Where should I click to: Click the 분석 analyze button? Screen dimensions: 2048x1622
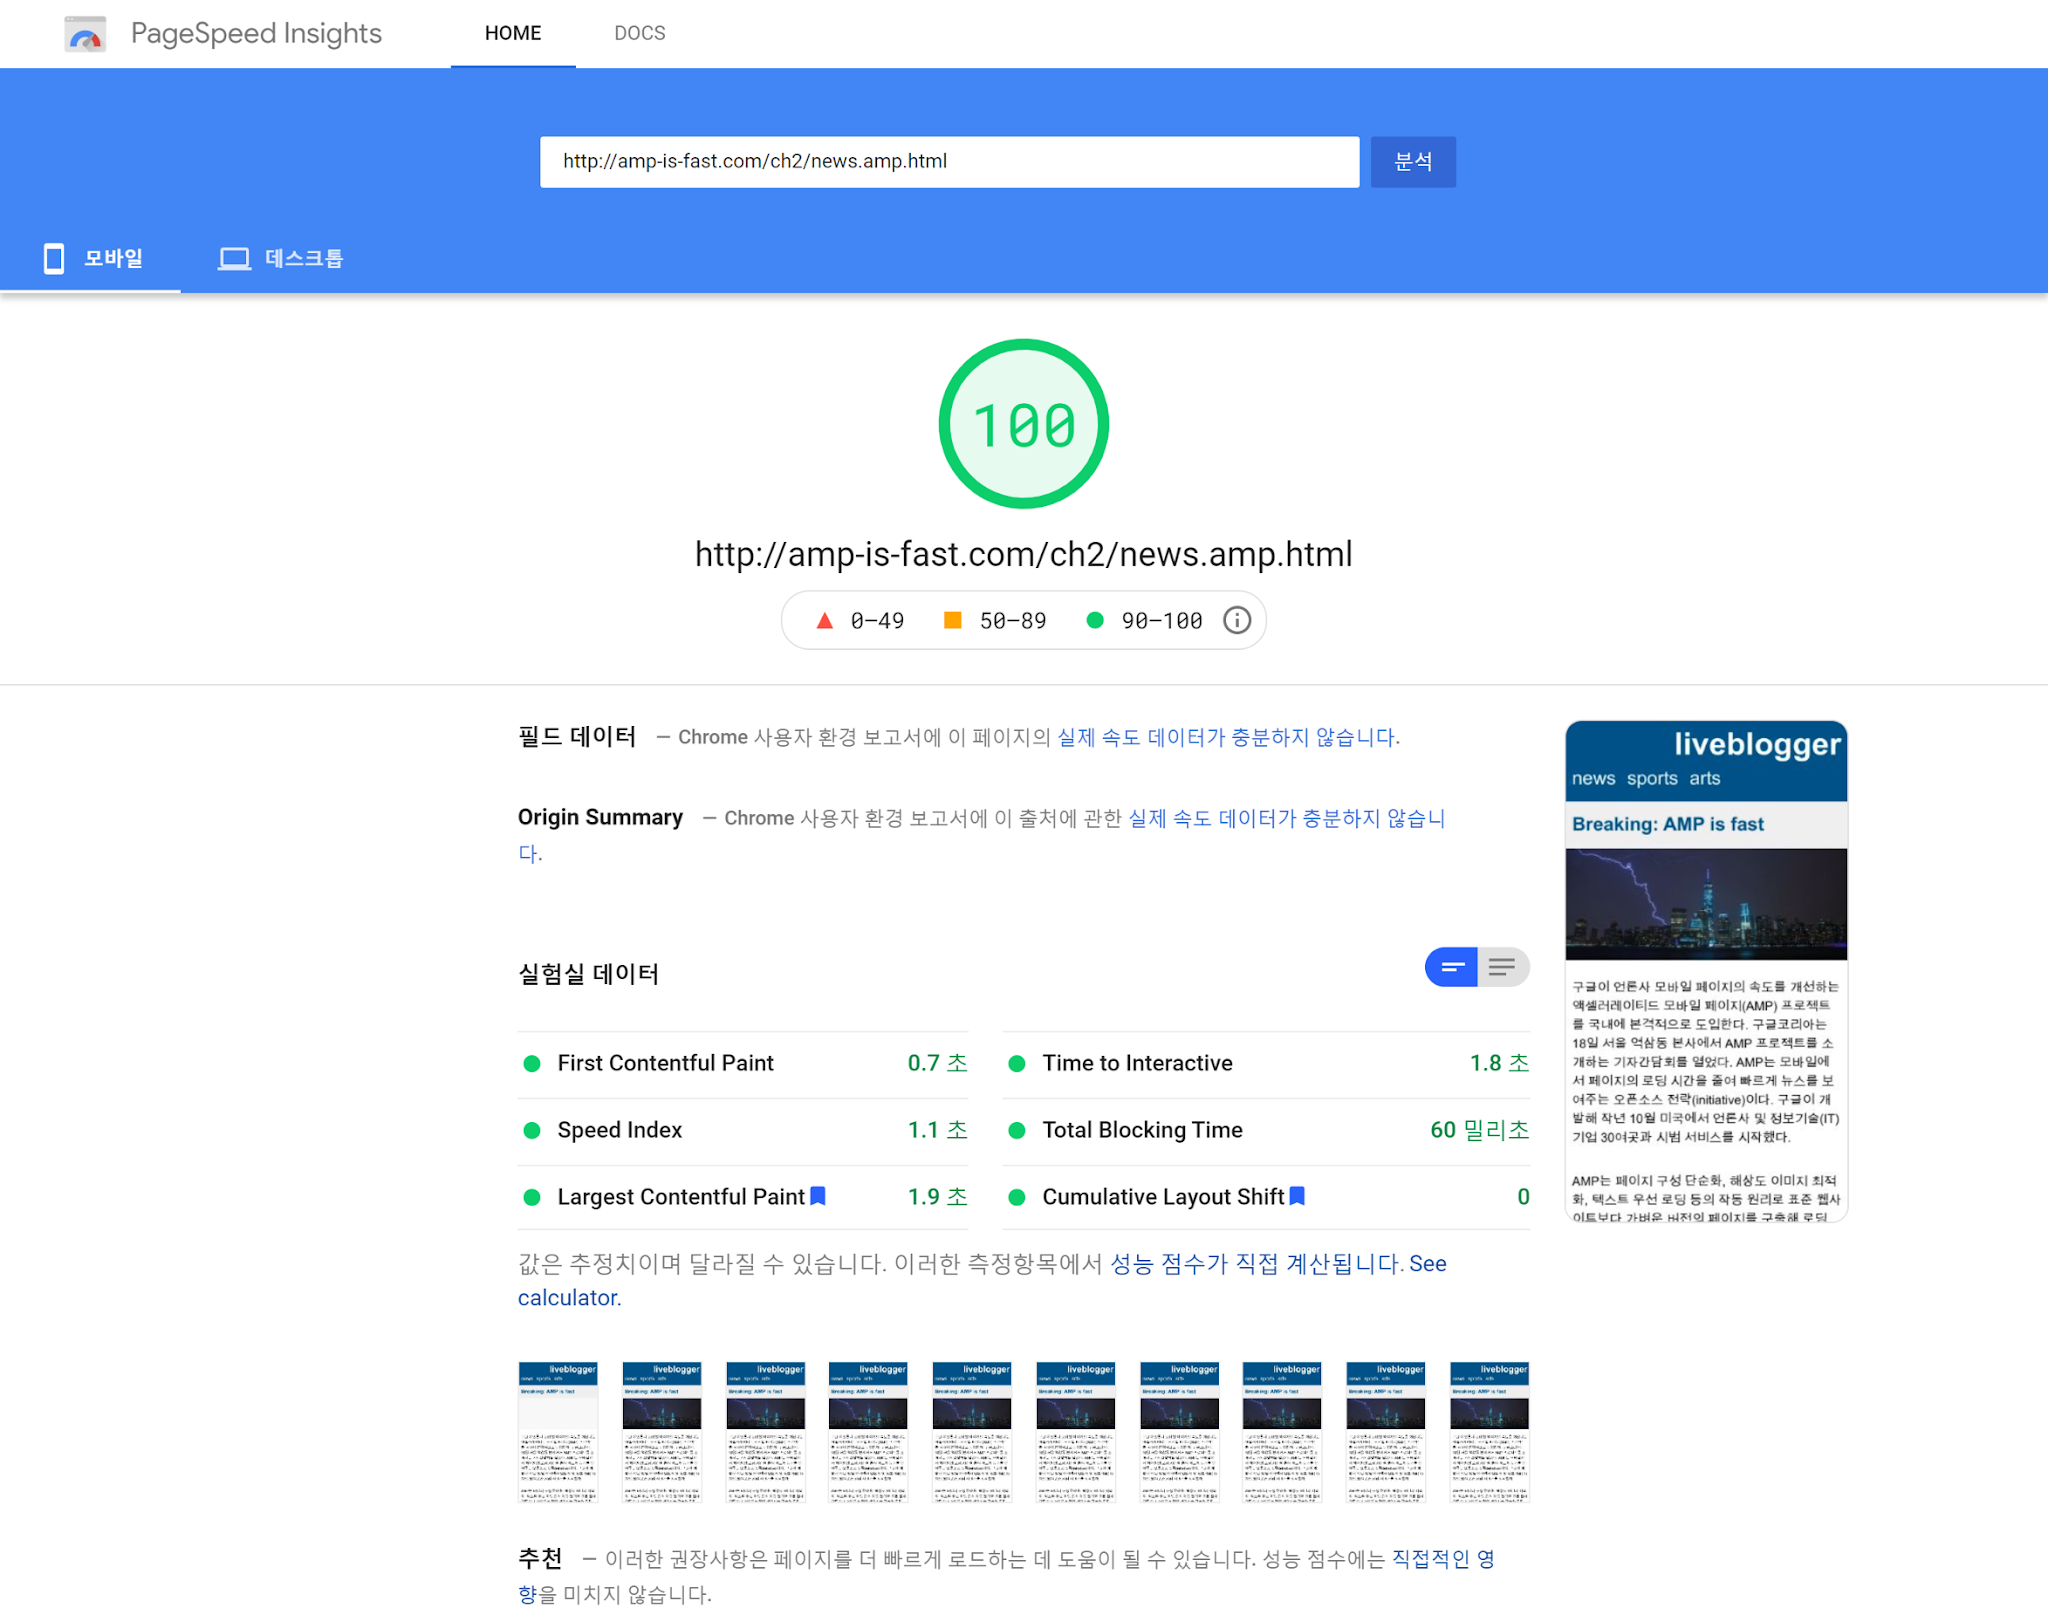click(x=1413, y=162)
